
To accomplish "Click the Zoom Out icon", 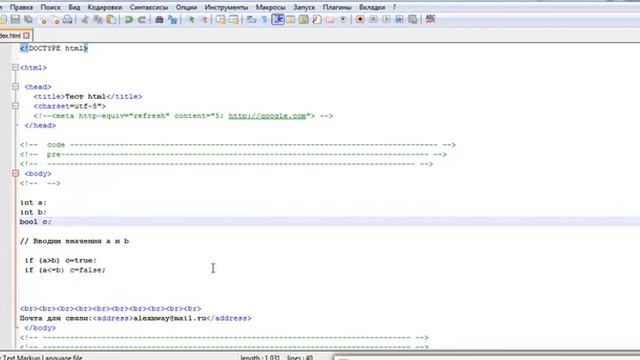I will (x=203, y=19).
